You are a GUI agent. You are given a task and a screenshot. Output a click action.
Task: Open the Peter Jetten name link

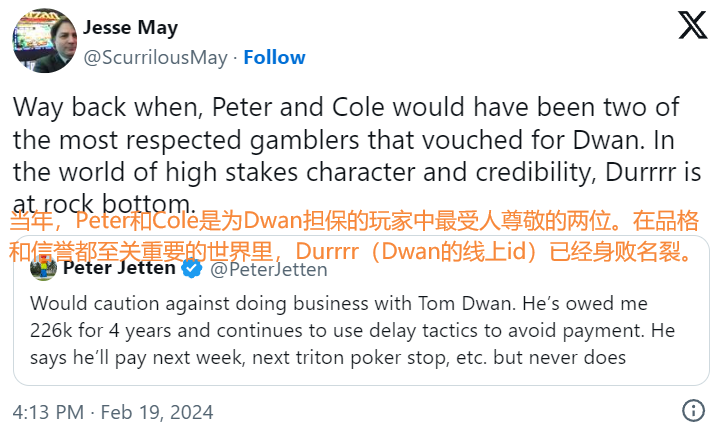pyautogui.click(x=119, y=268)
